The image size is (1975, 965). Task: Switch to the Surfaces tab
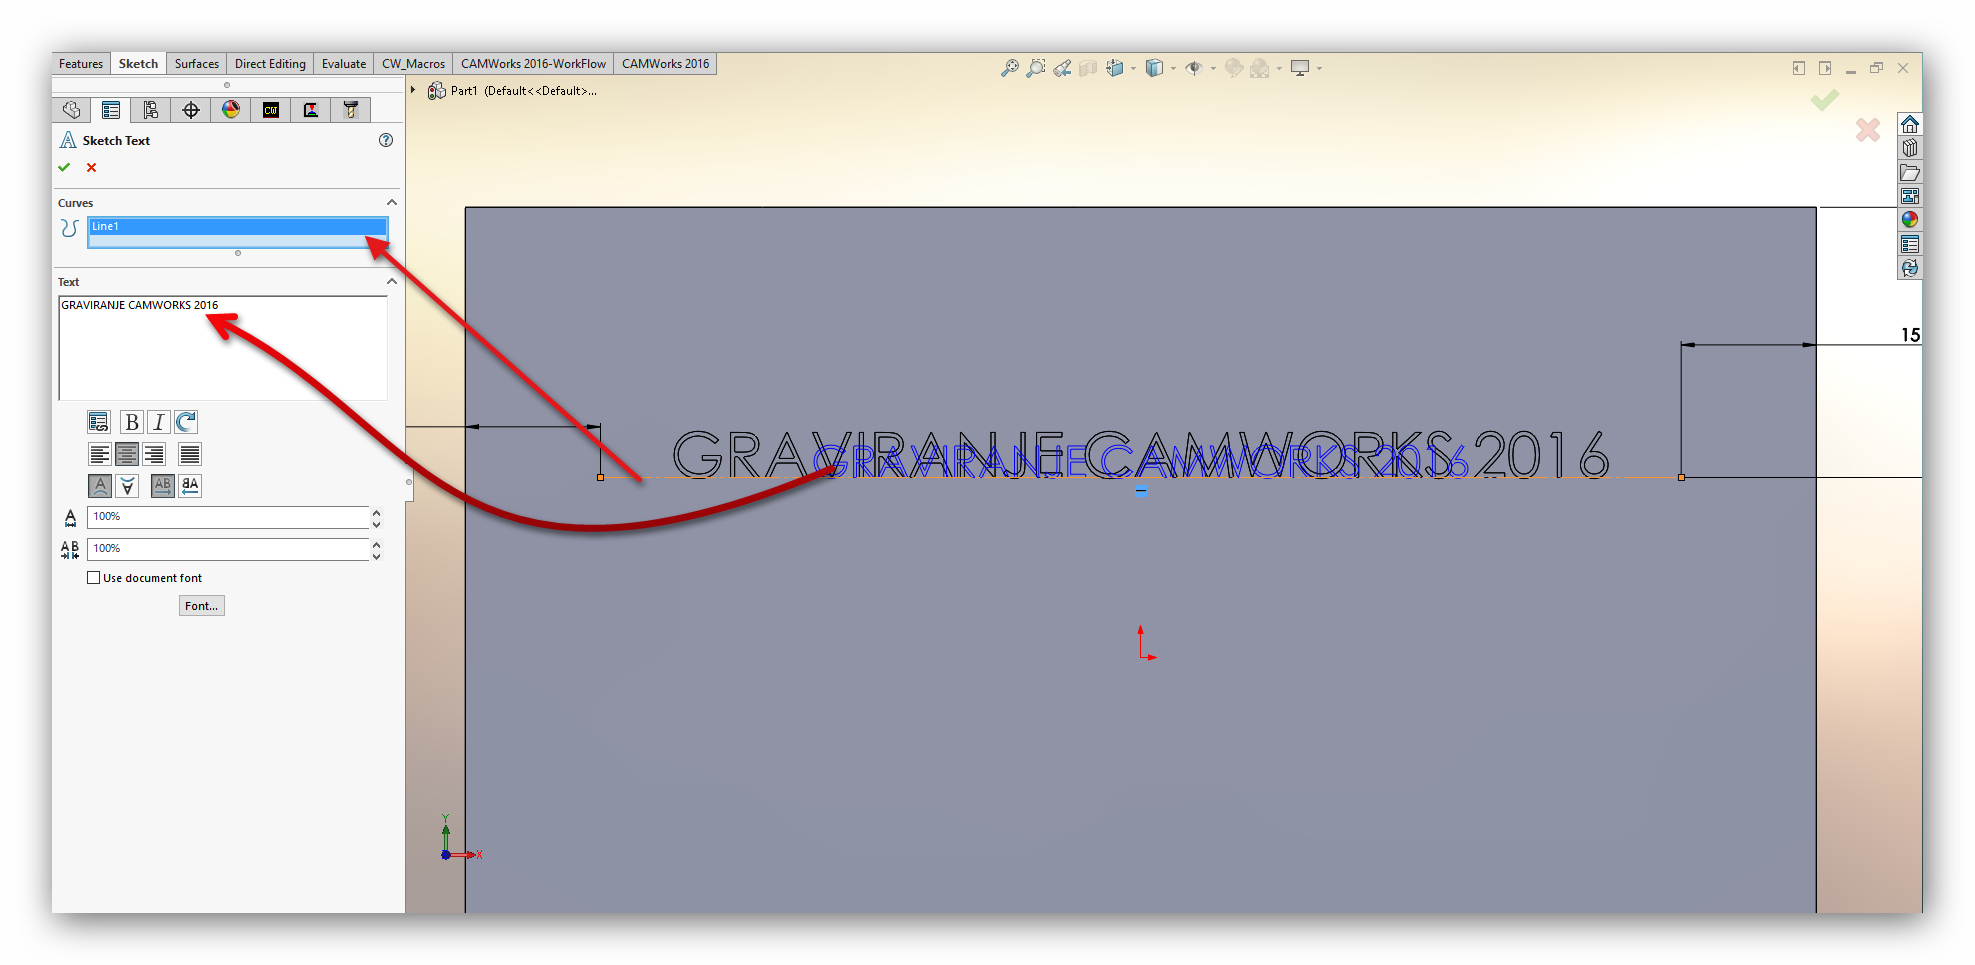point(196,64)
